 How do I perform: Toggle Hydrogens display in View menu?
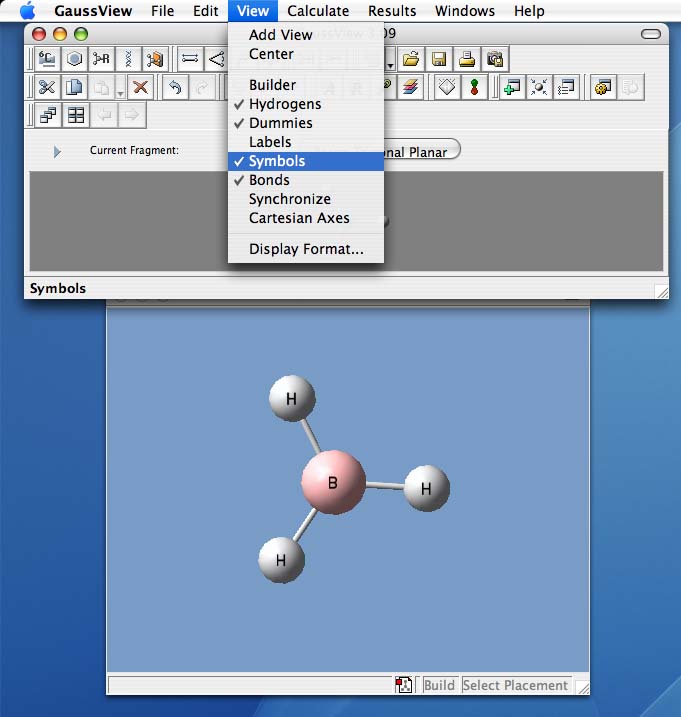click(285, 104)
